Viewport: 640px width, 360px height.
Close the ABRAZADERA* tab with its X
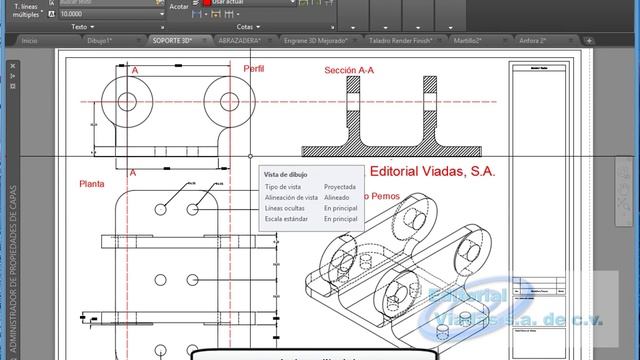(270, 41)
